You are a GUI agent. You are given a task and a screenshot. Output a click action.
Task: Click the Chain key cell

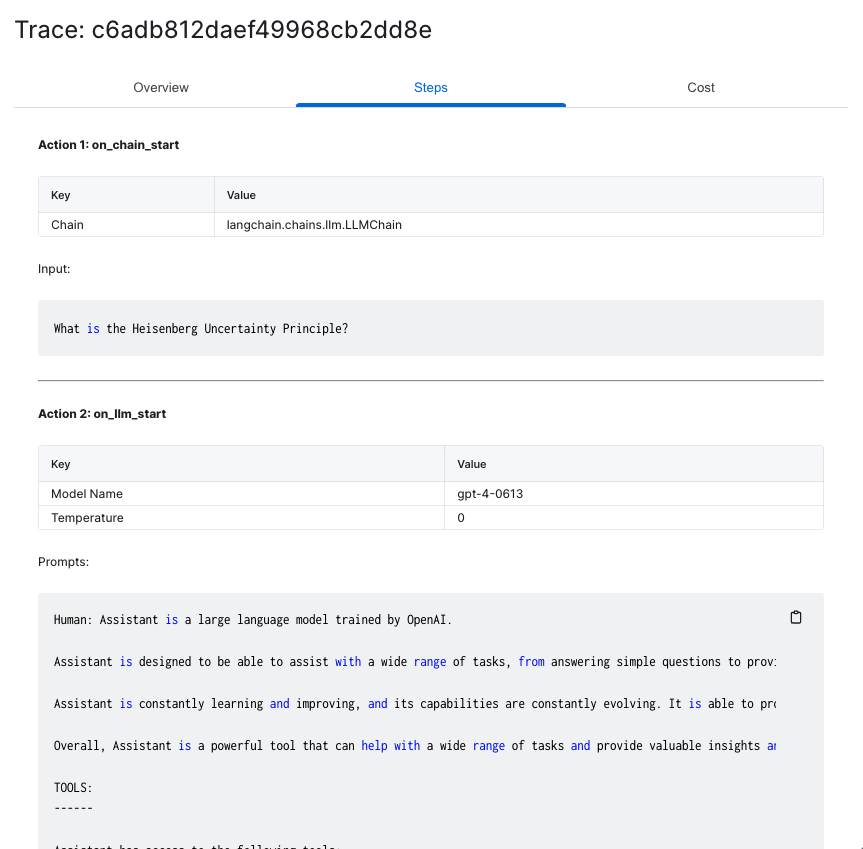[x=126, y=224]
